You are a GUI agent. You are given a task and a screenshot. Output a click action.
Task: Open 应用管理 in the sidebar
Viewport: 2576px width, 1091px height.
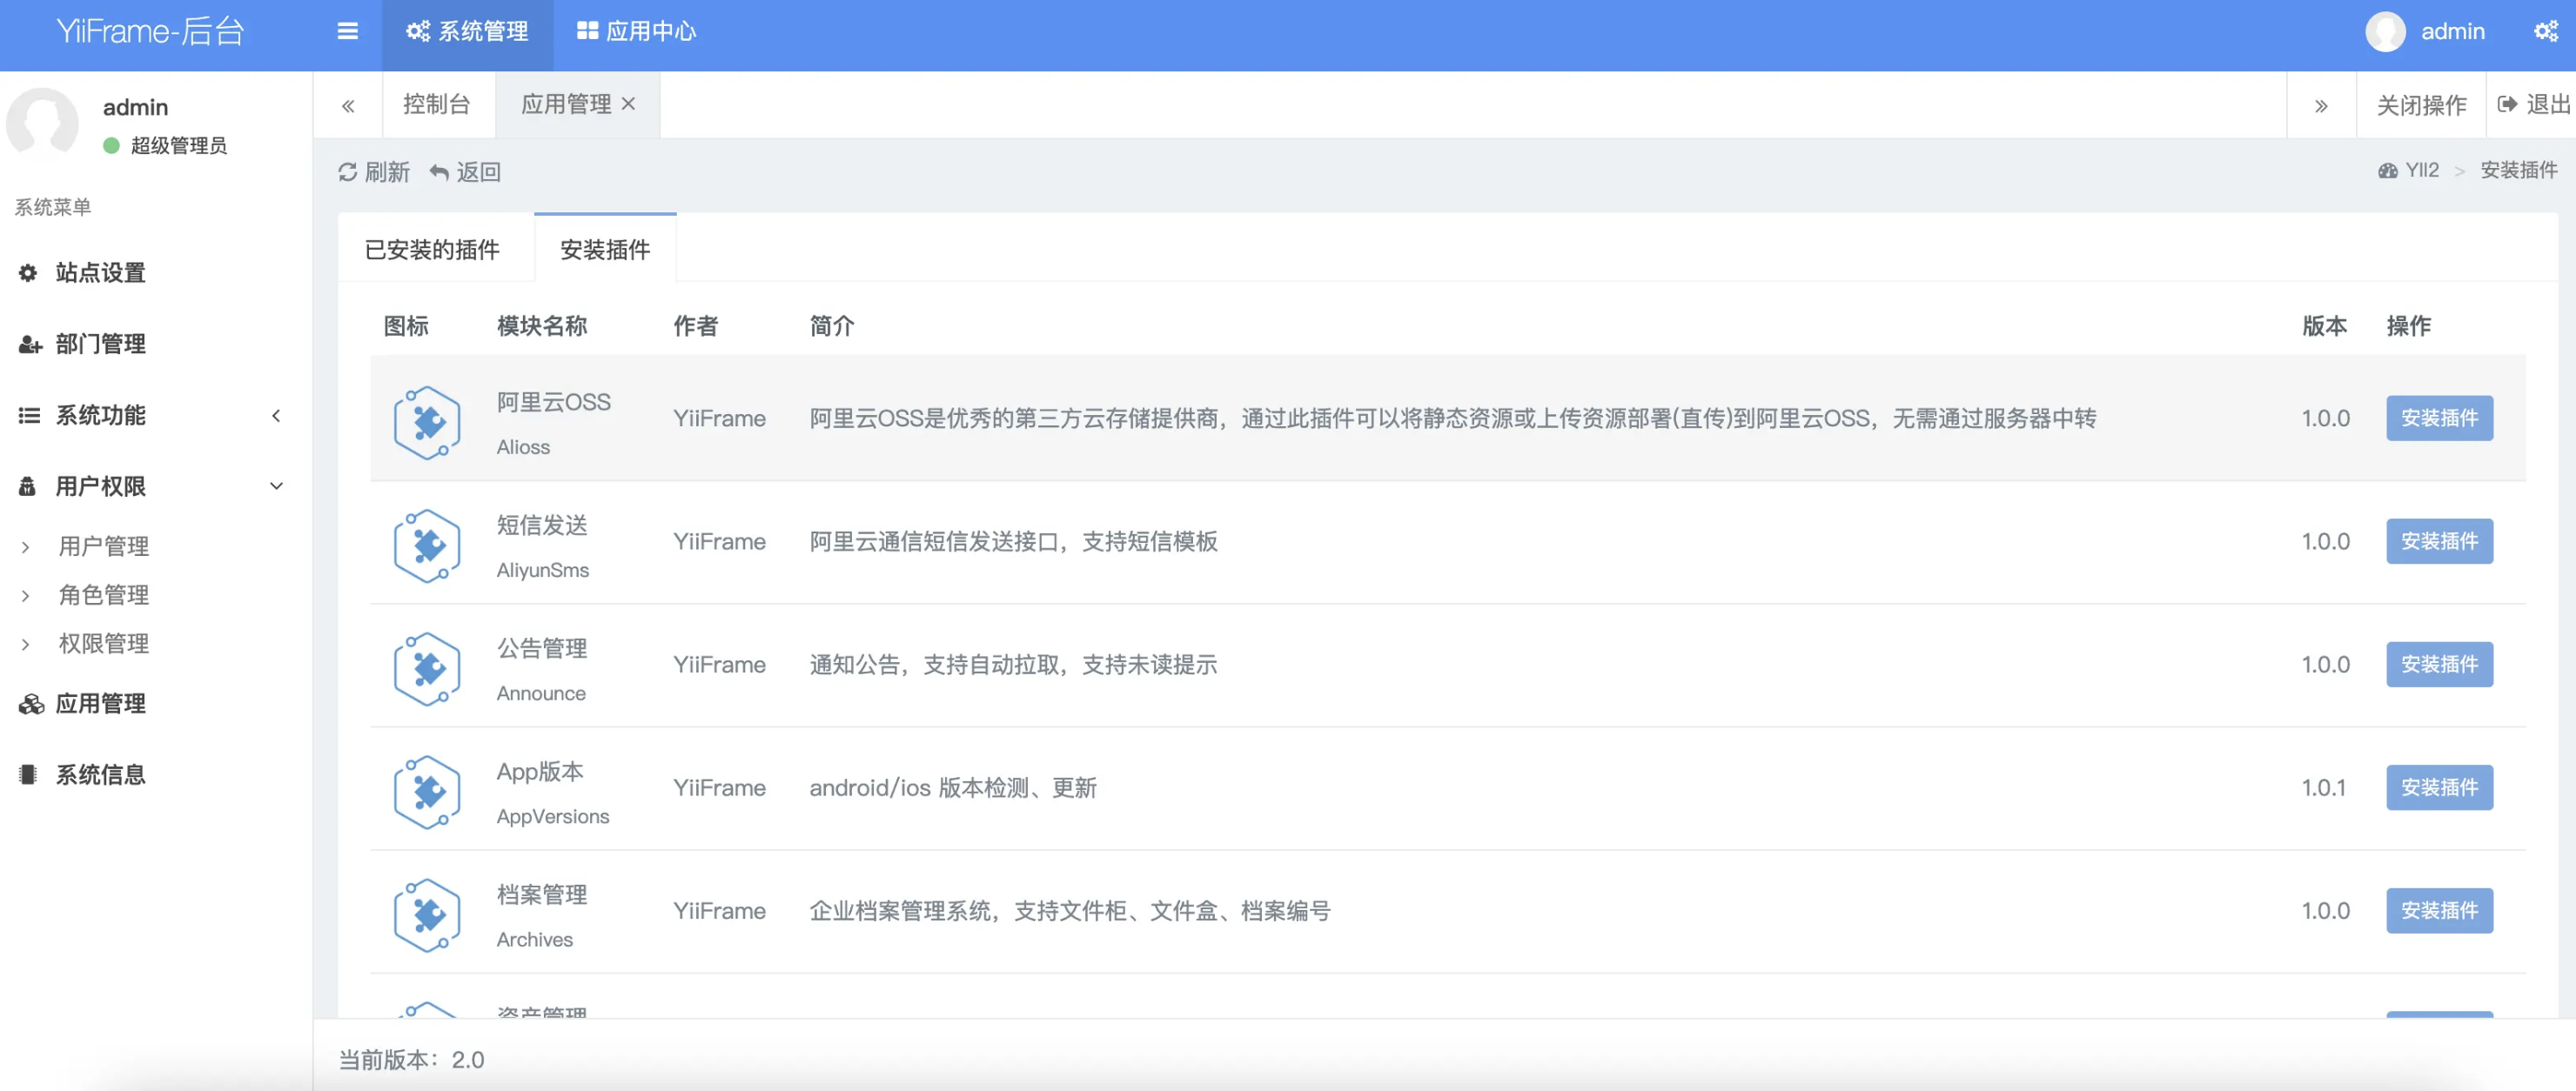100,704
